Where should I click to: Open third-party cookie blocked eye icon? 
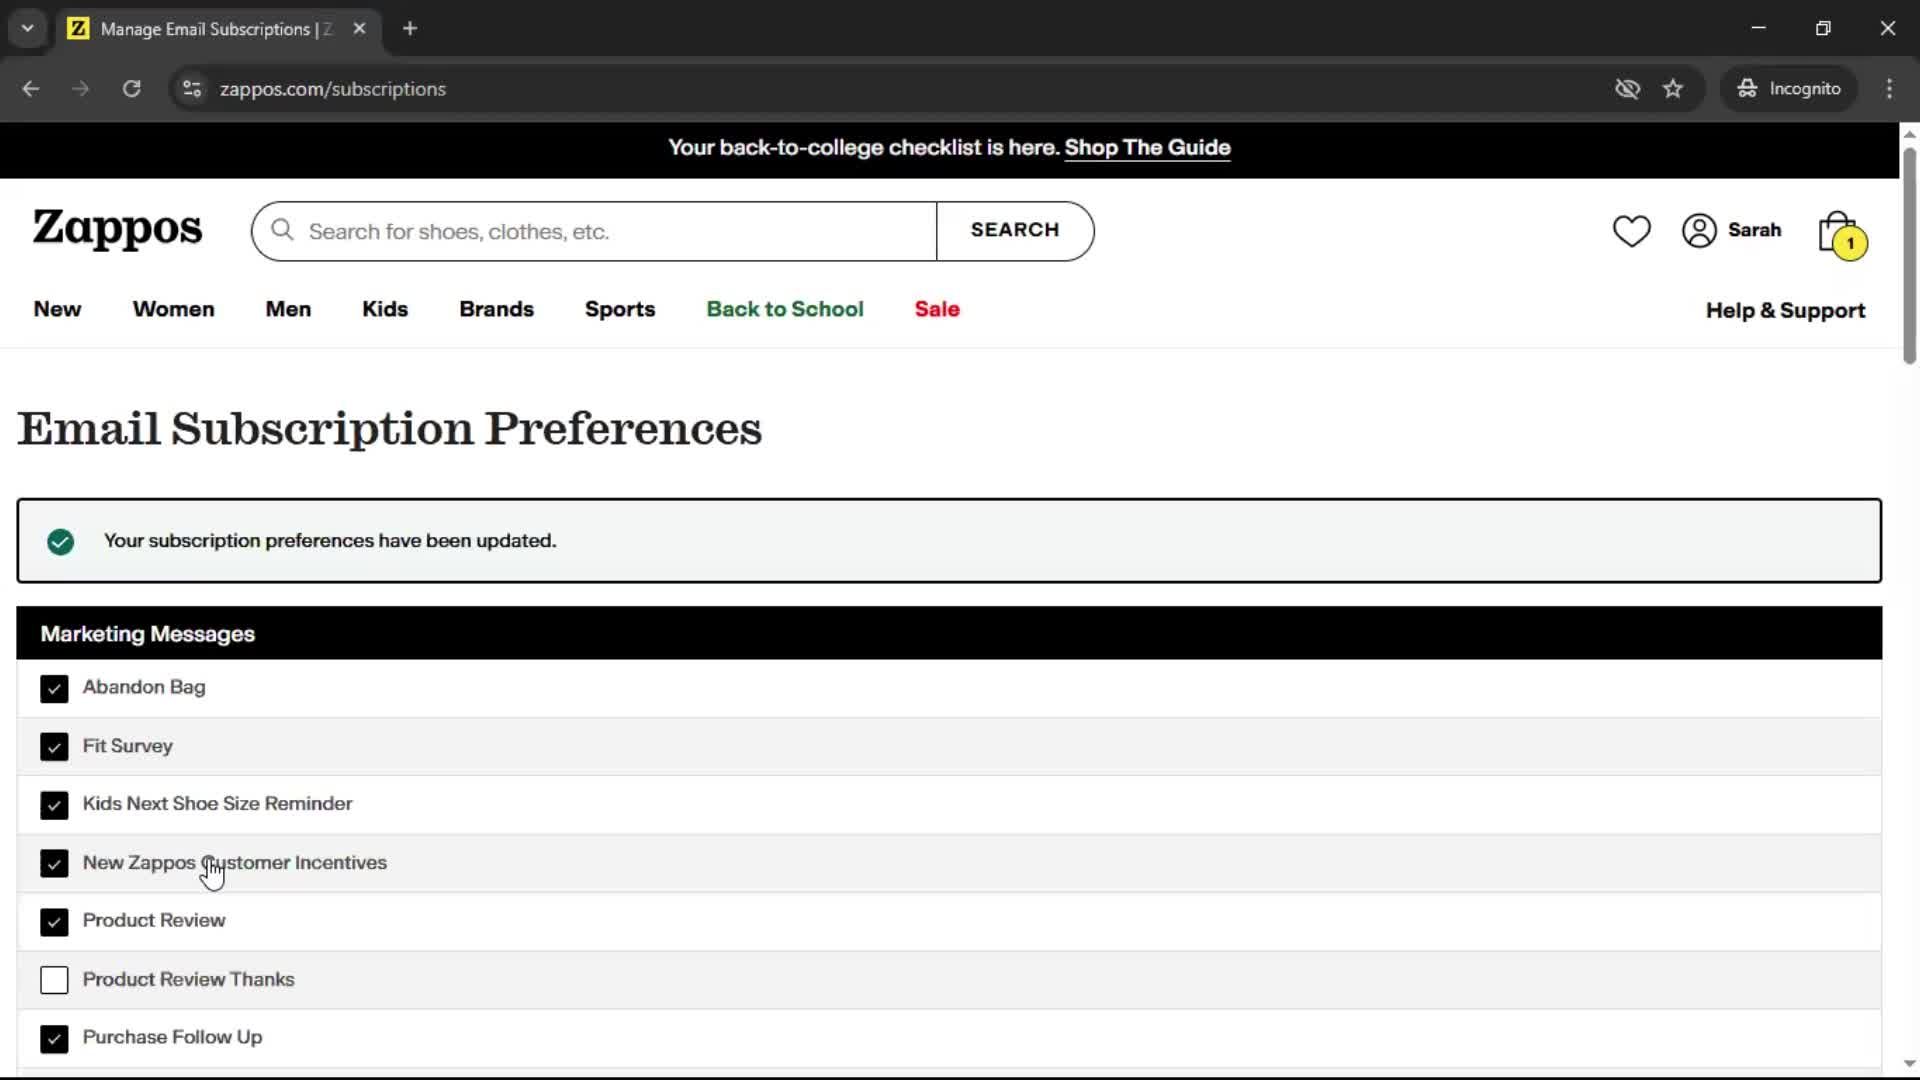[1627, 89]
